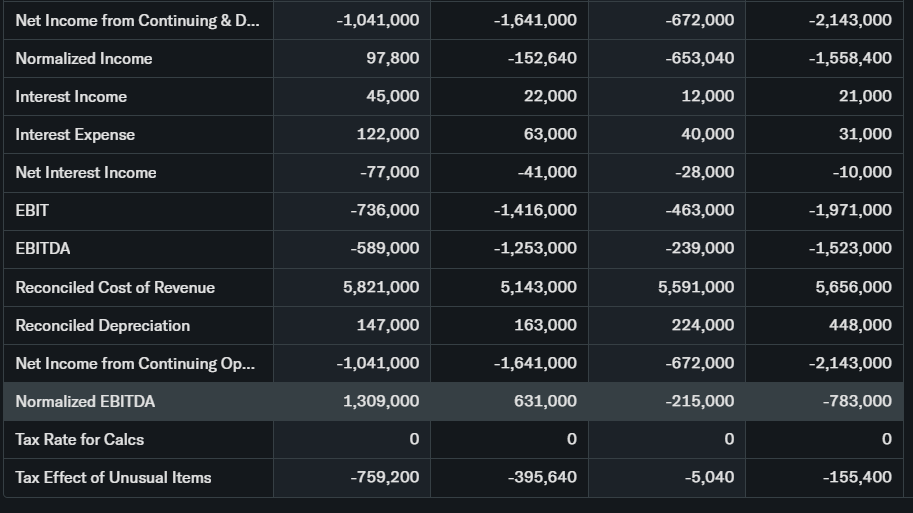Click the EBITDA row label
Image resolution: width=913 pixels, height=513 pixels.
pyautogui.click(x=43, y=248)
